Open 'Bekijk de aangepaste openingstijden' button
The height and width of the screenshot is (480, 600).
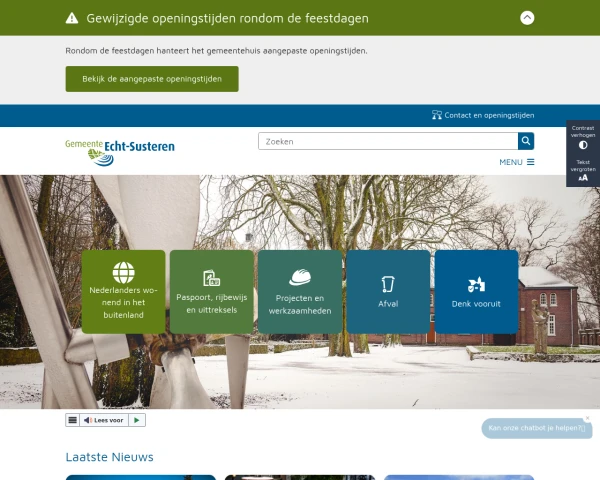[152, 79]
